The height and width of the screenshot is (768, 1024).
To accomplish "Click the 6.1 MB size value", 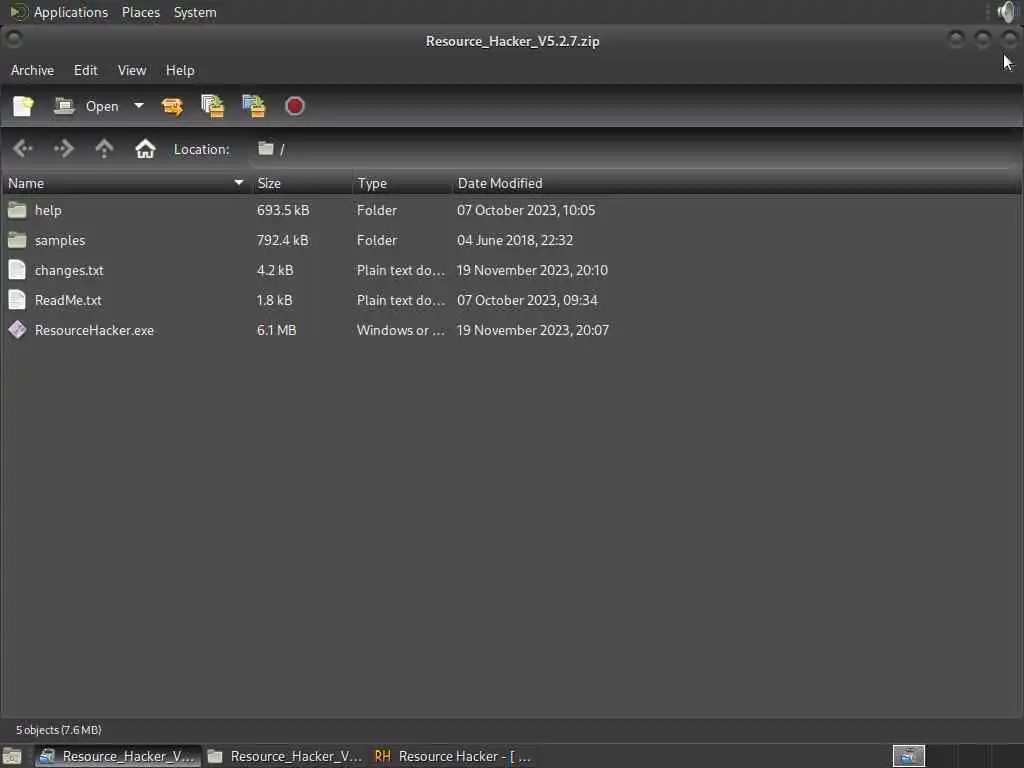I will pos(276,330).
